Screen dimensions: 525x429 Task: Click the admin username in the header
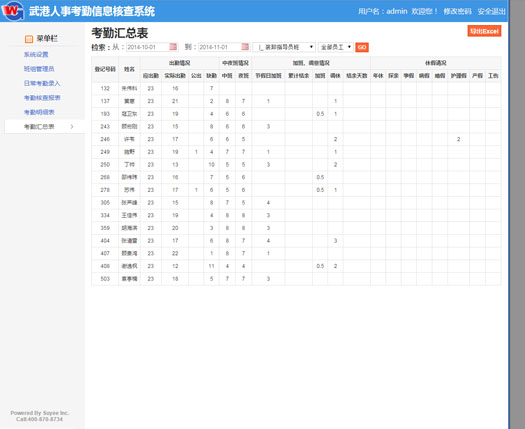(x=397, y=11)
